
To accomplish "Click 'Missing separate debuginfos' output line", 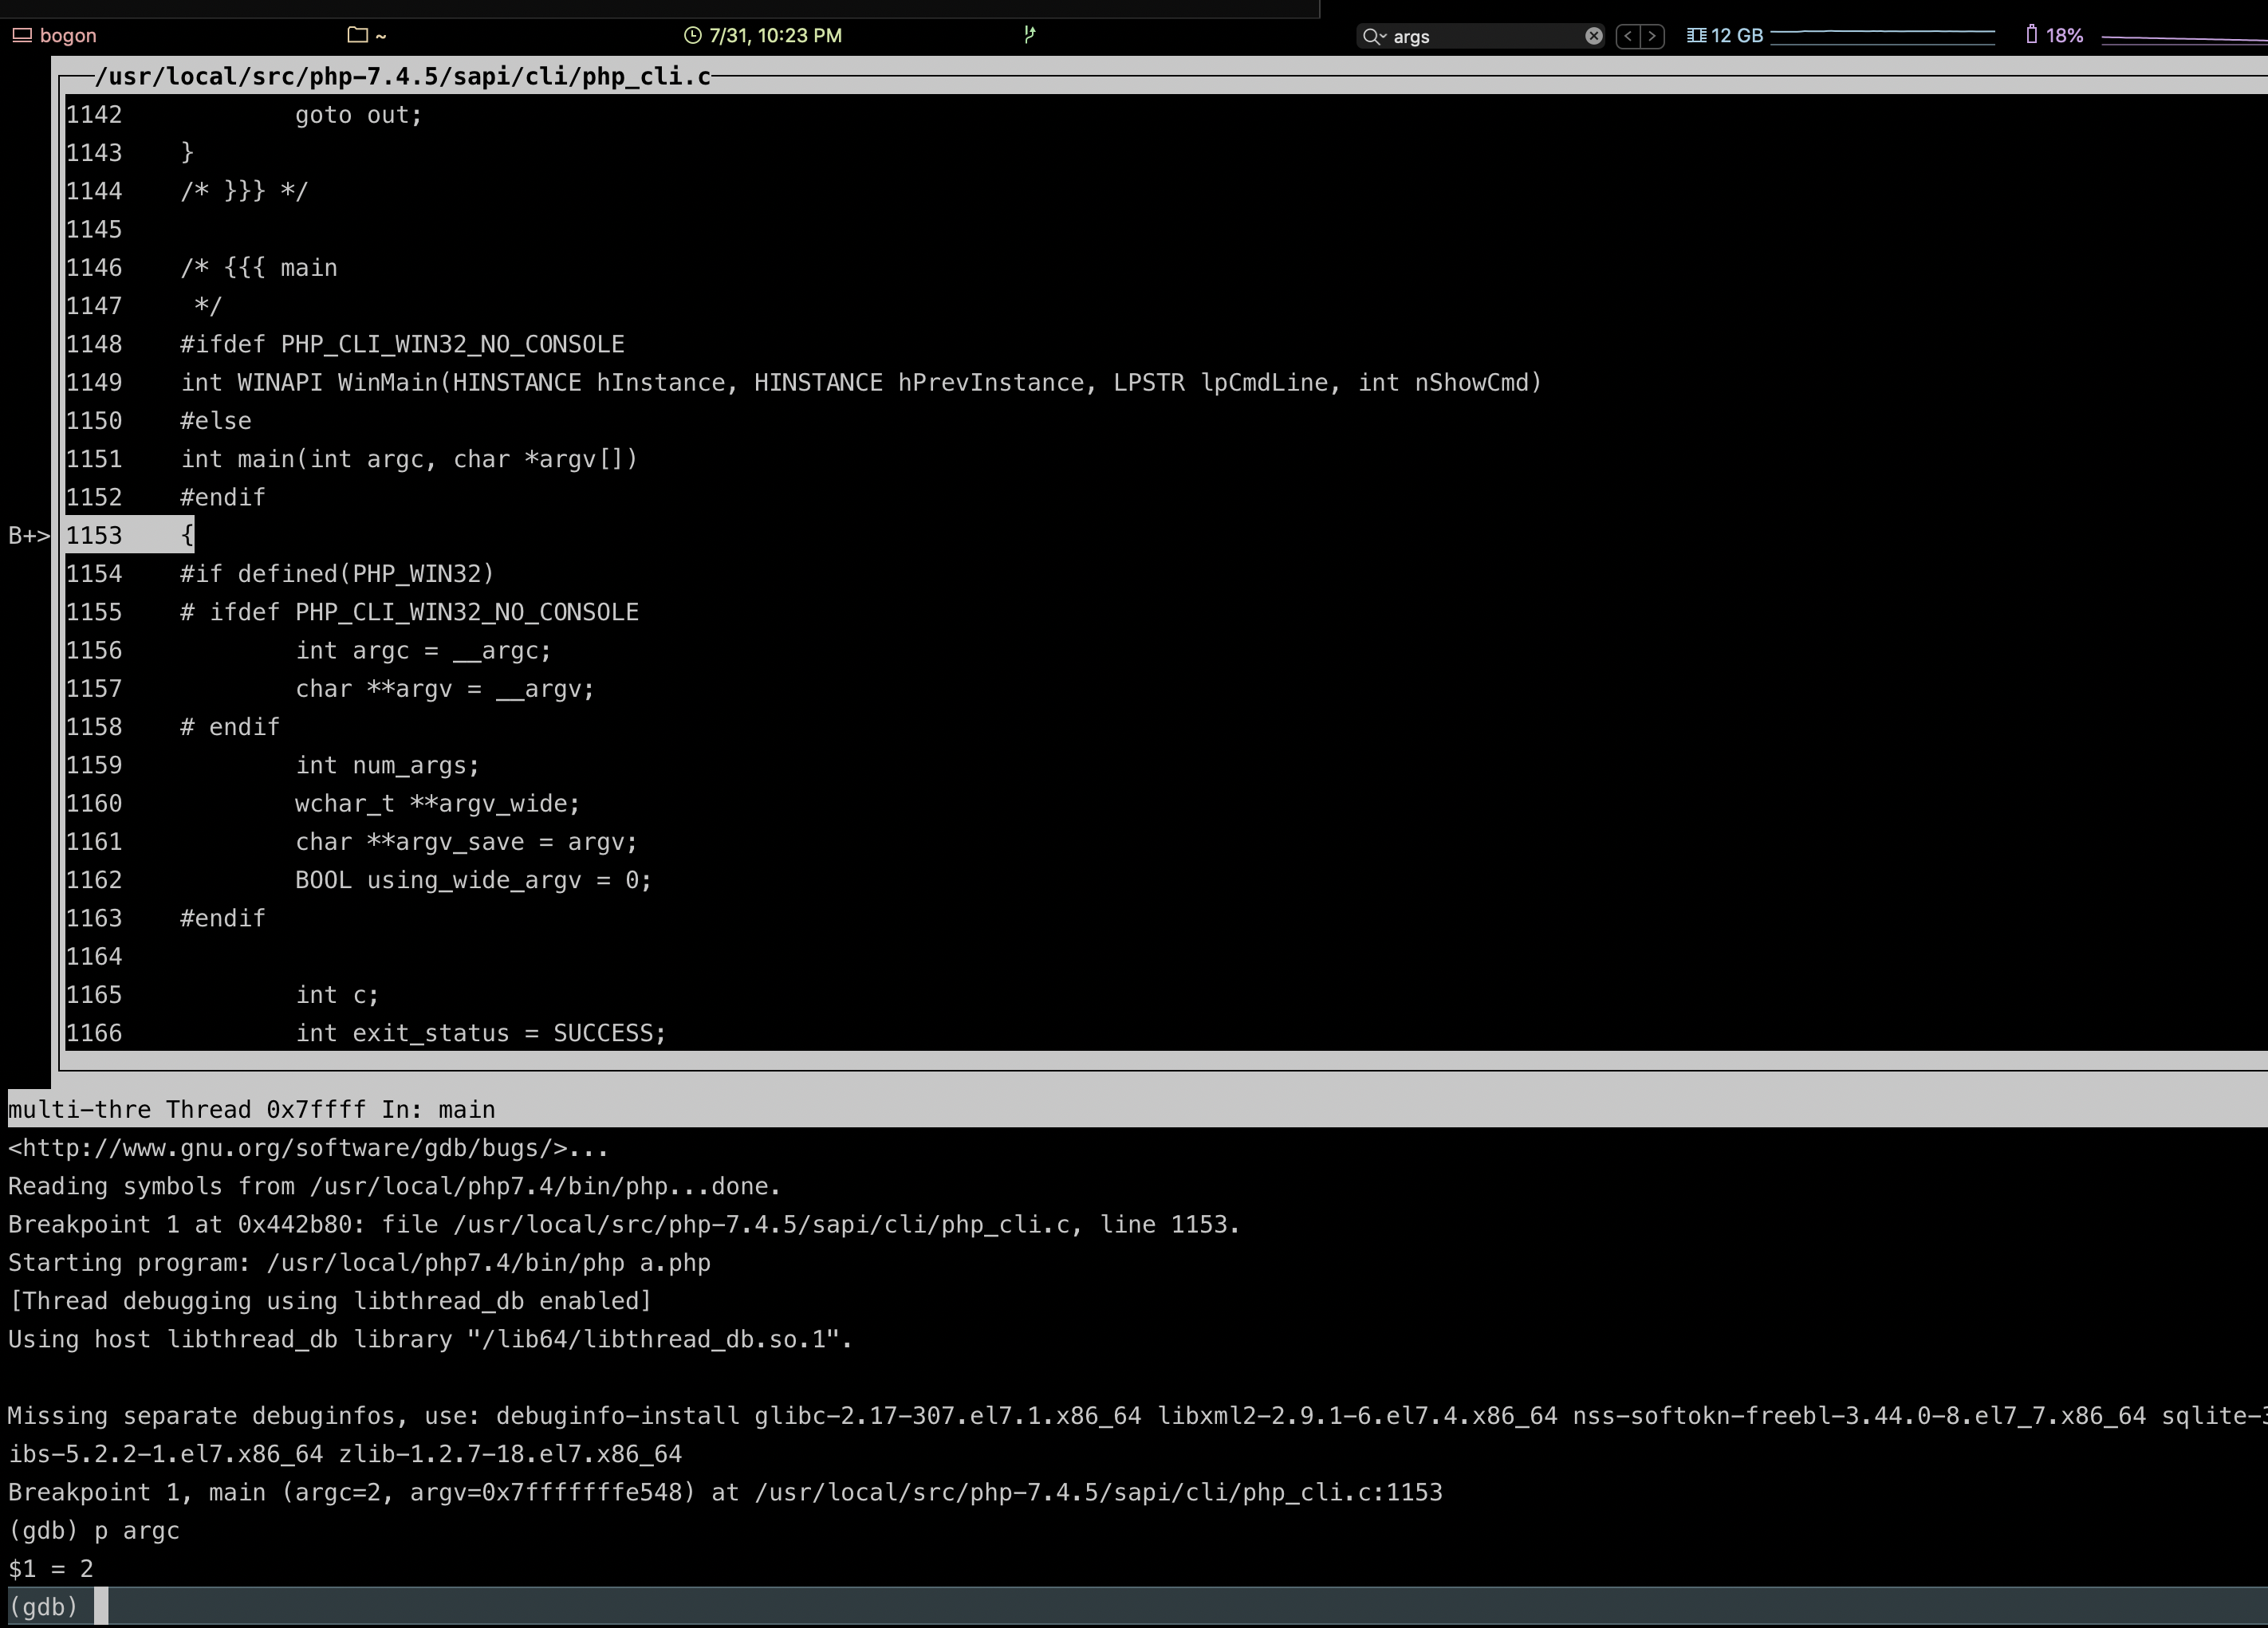I will 1137,1416.
